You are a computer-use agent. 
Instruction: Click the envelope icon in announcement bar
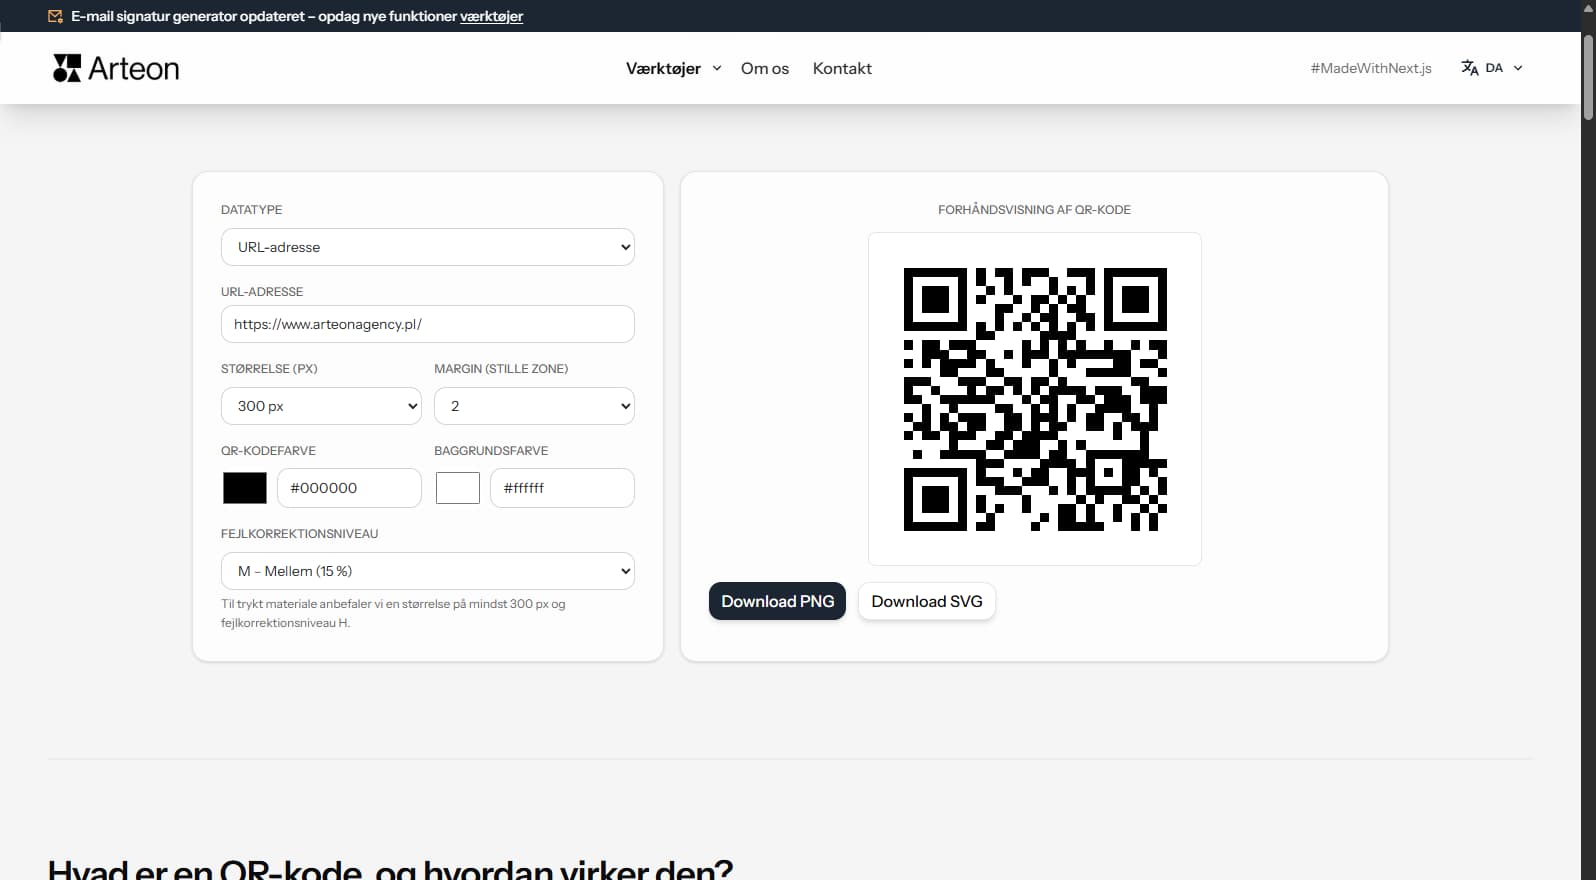tap(56, 16)
